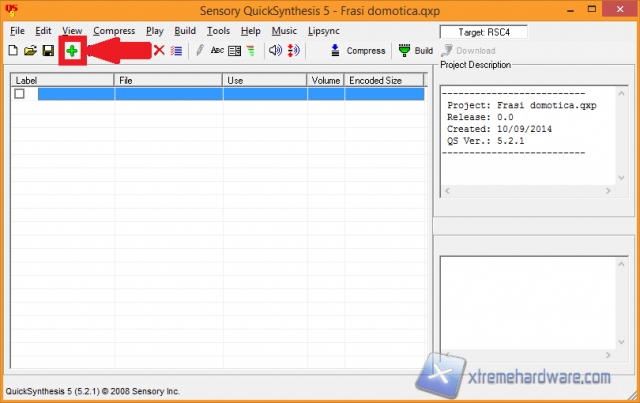
Task: Save the project with the floppy disk icon
Action: pos(47,50)
